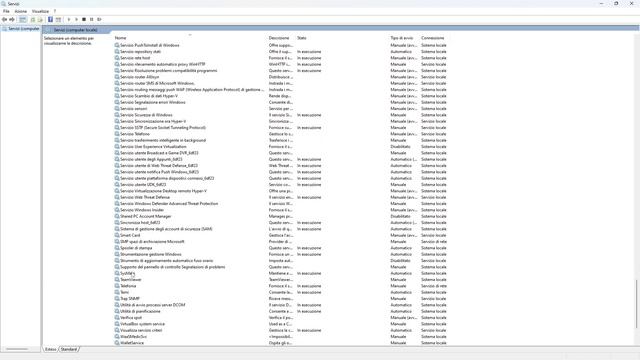
Task: Click the gear icon beside TeamViewer
Action: coord(117,280)
